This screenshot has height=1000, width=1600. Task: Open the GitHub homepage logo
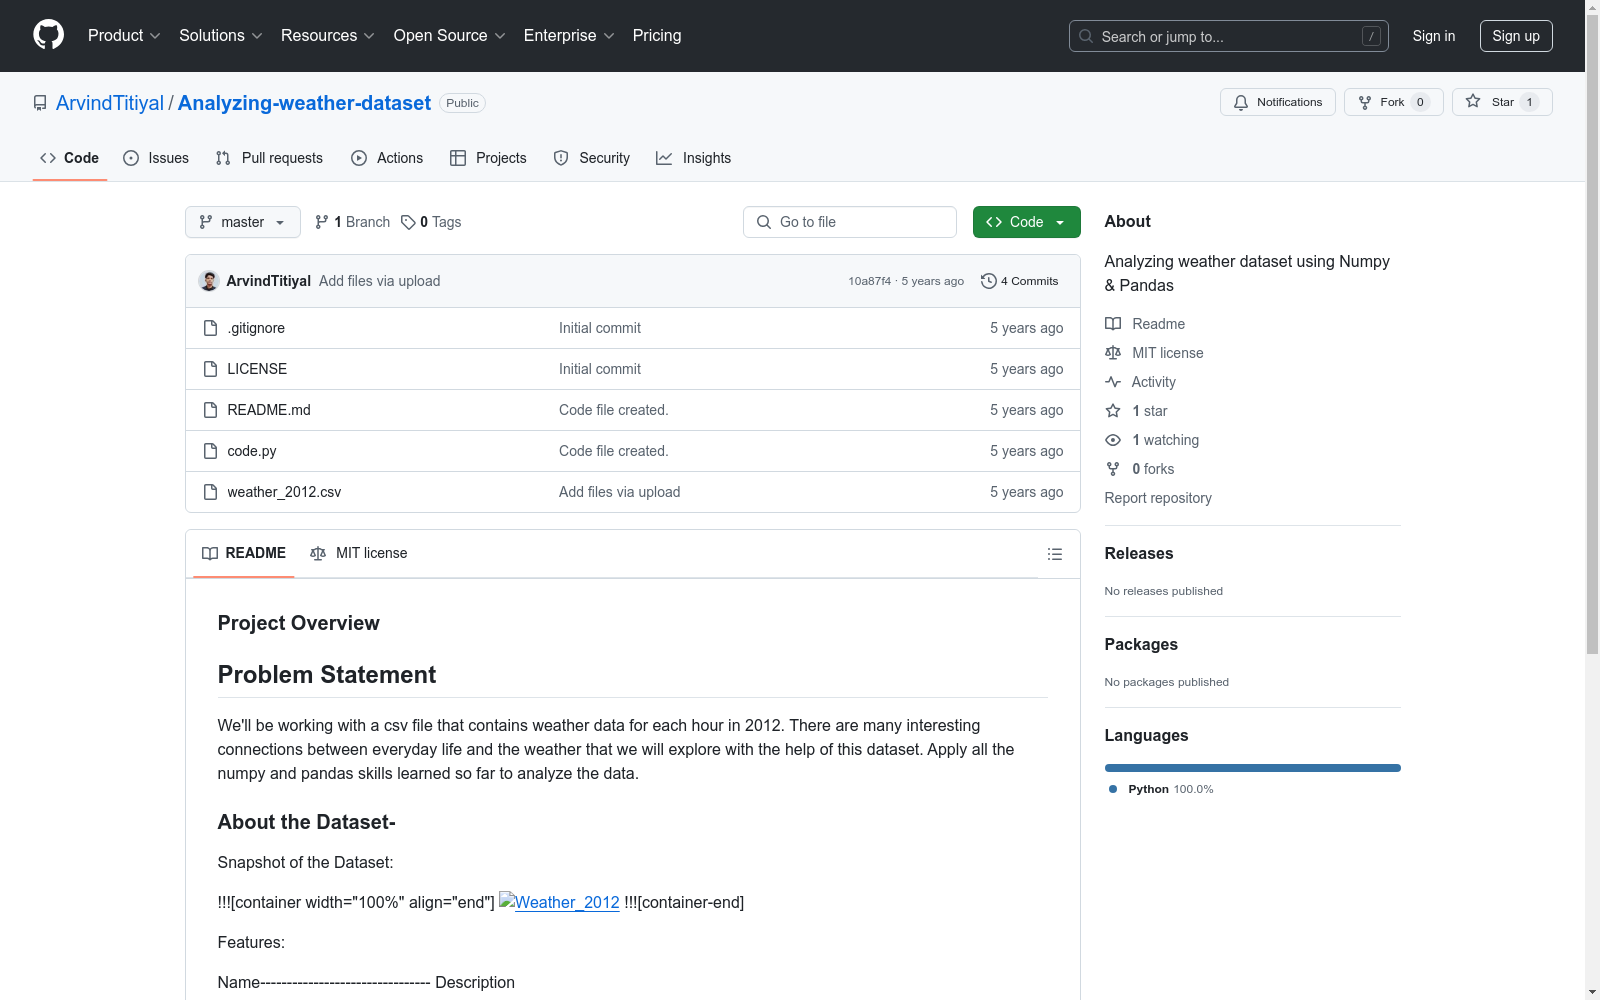pyautogui.click(x=48, y=35)
